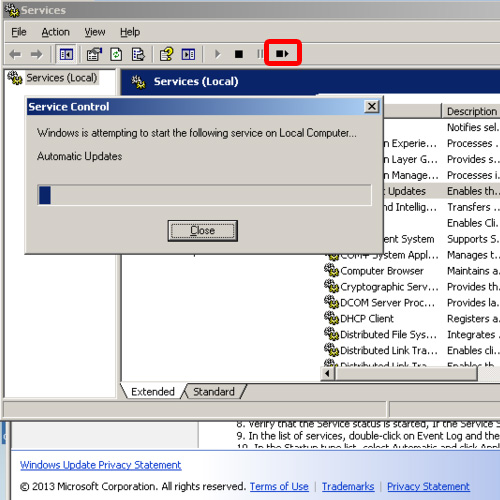Click the Description column header
Viewport: 500px width, 500px height.
(471, 111)
